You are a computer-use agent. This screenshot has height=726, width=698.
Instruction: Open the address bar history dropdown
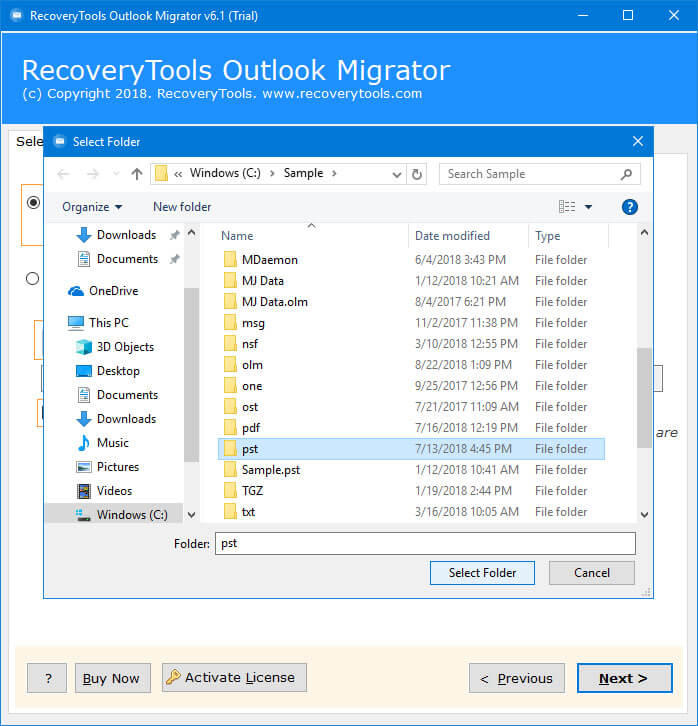pyautogui.click(x=397, y=175)
